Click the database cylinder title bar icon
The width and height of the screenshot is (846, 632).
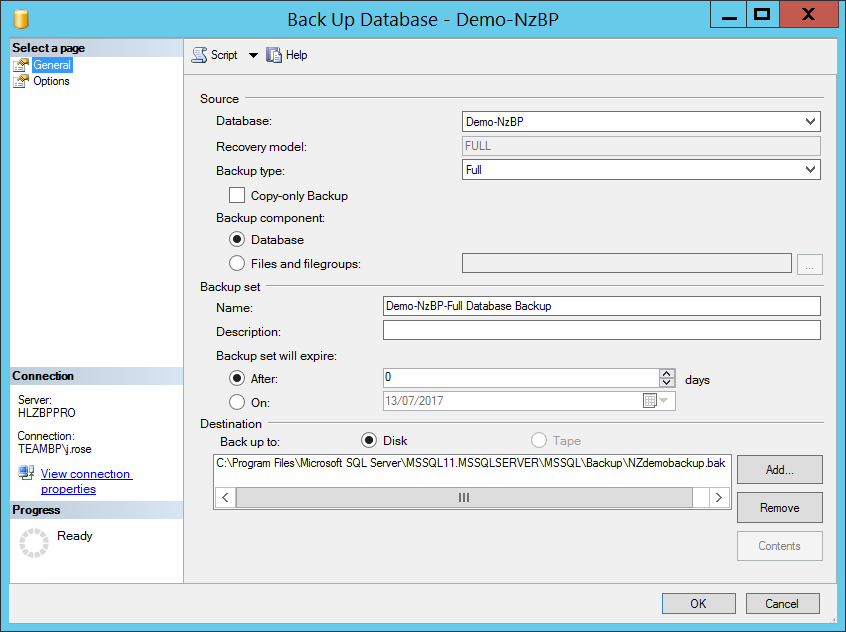21,19
